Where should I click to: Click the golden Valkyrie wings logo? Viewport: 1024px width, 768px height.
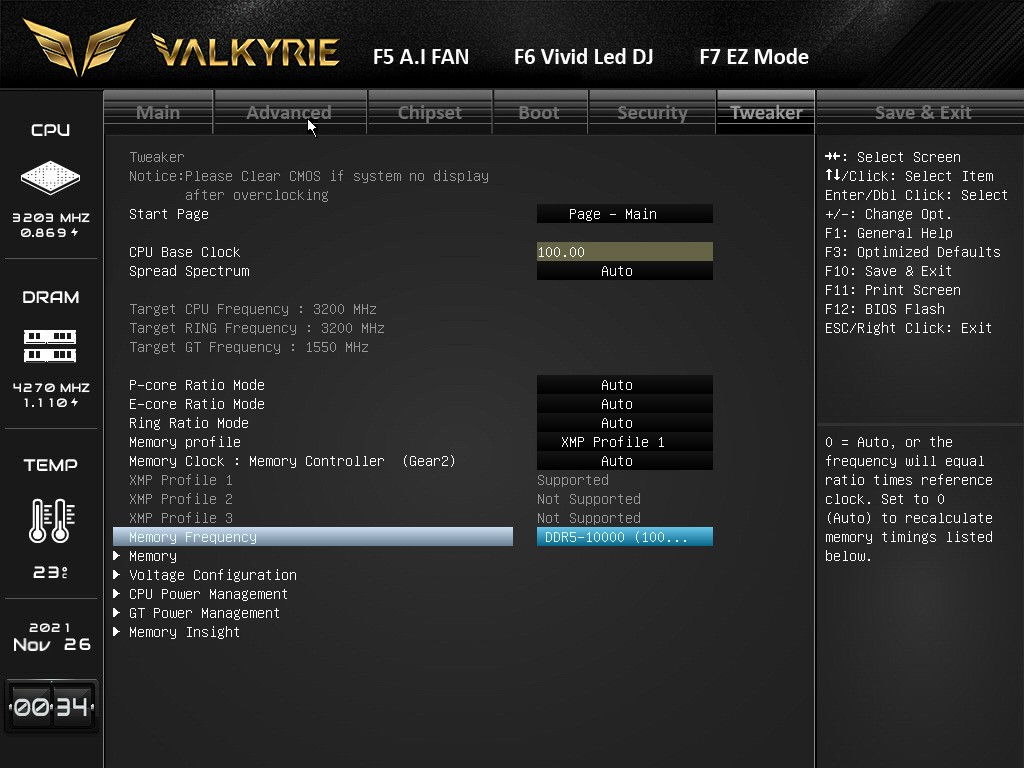79,46
